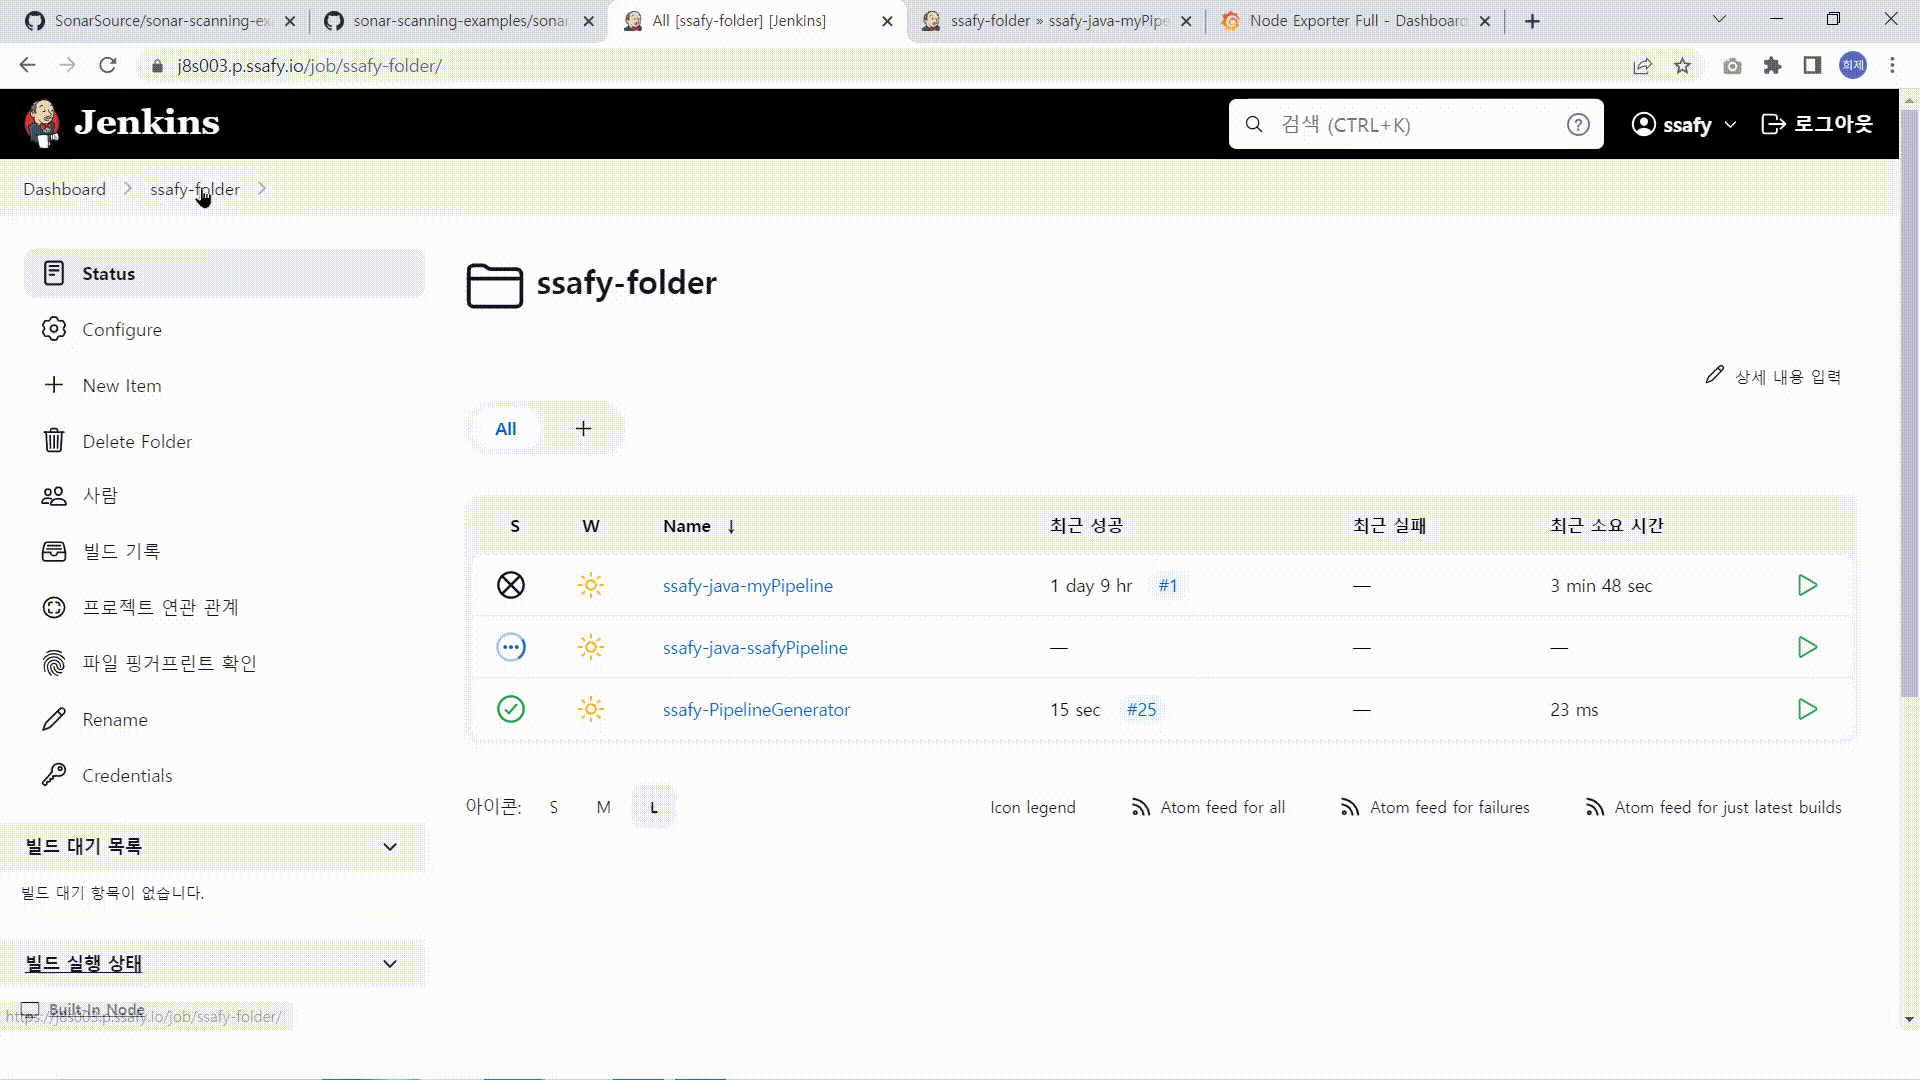1920x1080 pixels.
Task: Click the logout (로그아웃) button
Action: [x=1817, y=124]
